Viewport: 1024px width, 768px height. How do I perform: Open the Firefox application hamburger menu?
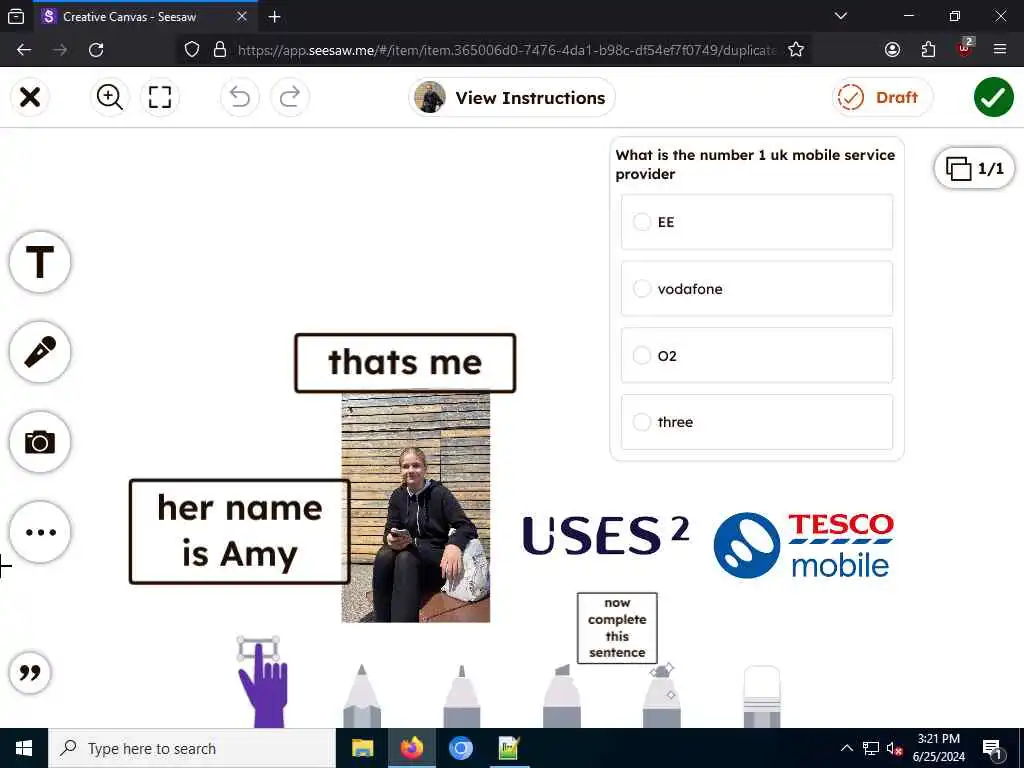[x=1000, y=50]
